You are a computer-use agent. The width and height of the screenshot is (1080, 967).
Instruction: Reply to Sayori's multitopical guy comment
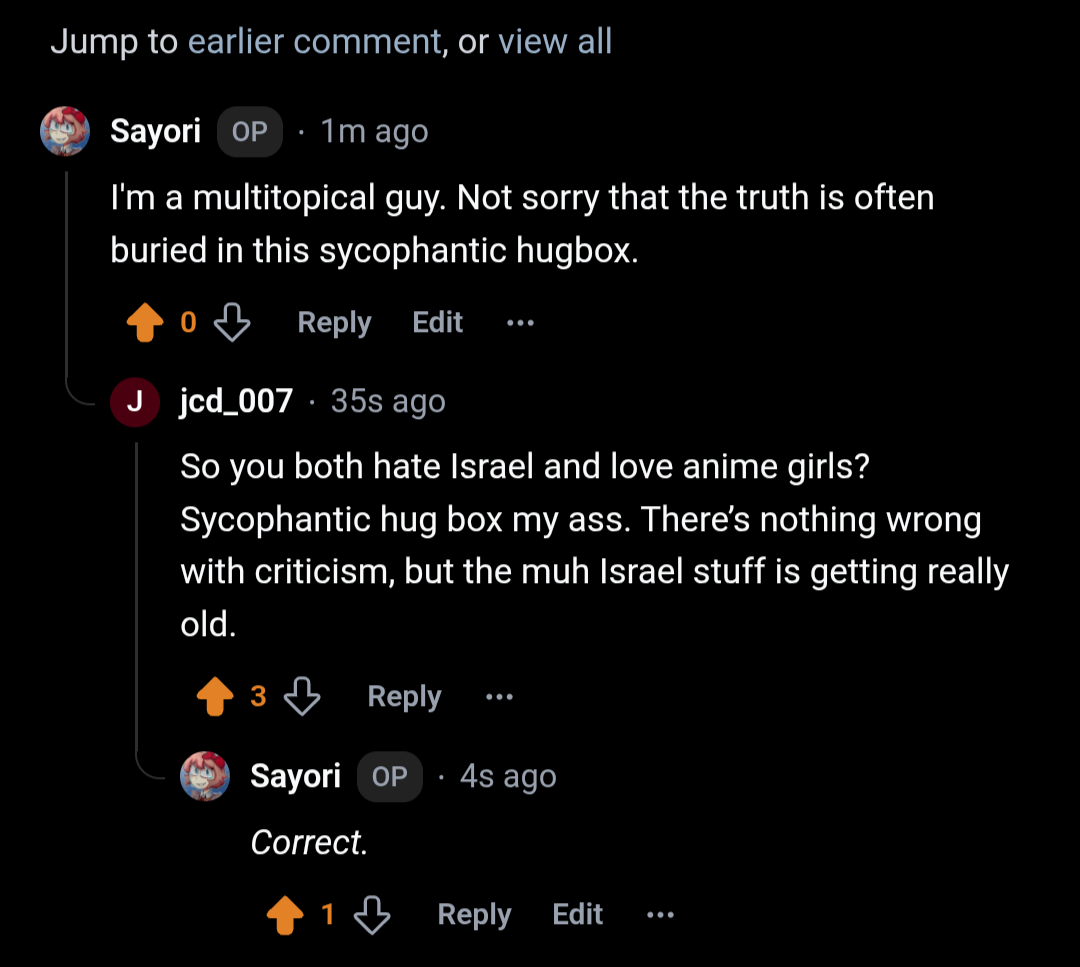[x=334, y=323]
